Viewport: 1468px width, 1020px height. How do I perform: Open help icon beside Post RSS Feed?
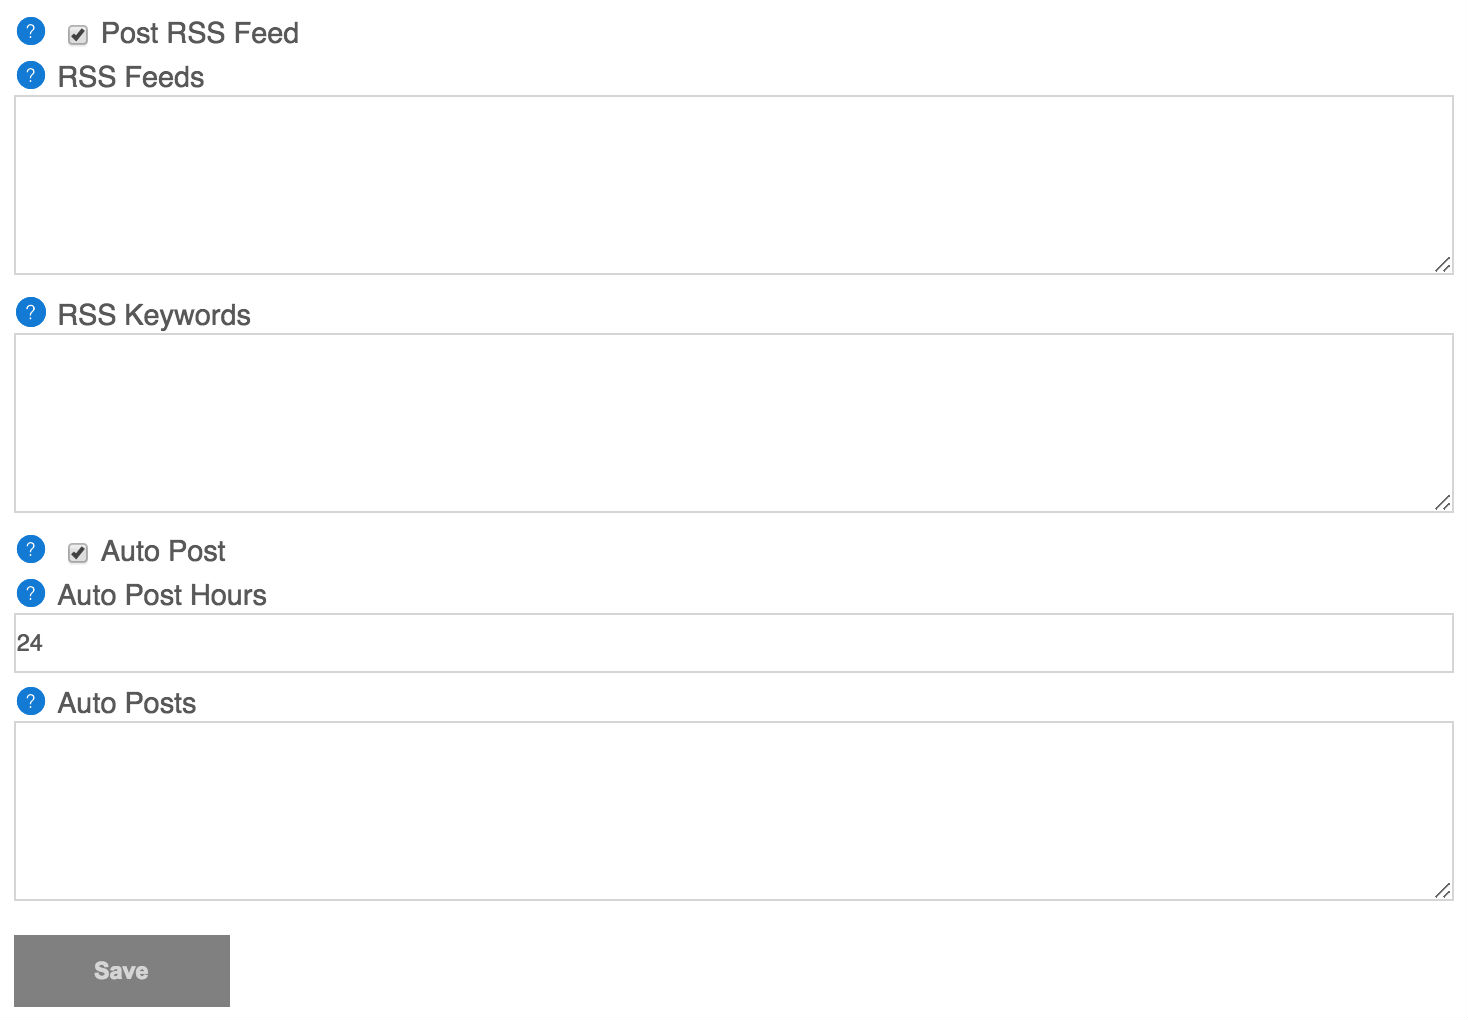pyautogui.click(x=31, y=31)
